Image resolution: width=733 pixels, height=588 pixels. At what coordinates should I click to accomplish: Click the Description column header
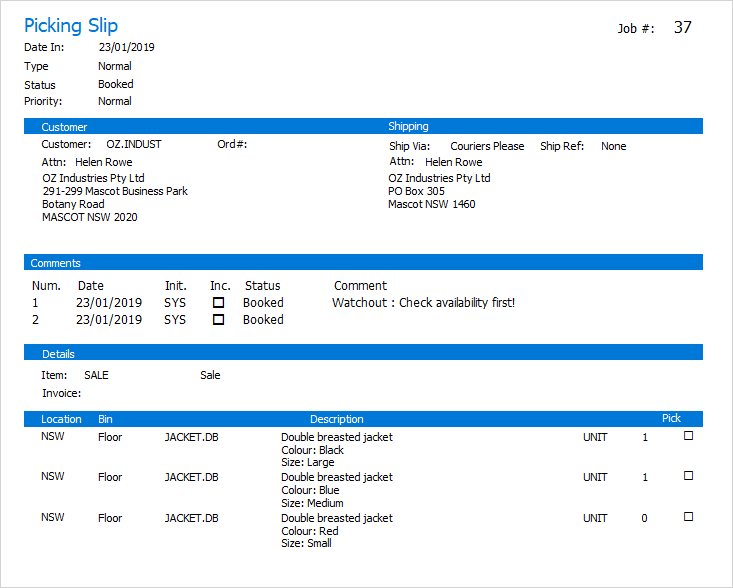click(336, 419)
